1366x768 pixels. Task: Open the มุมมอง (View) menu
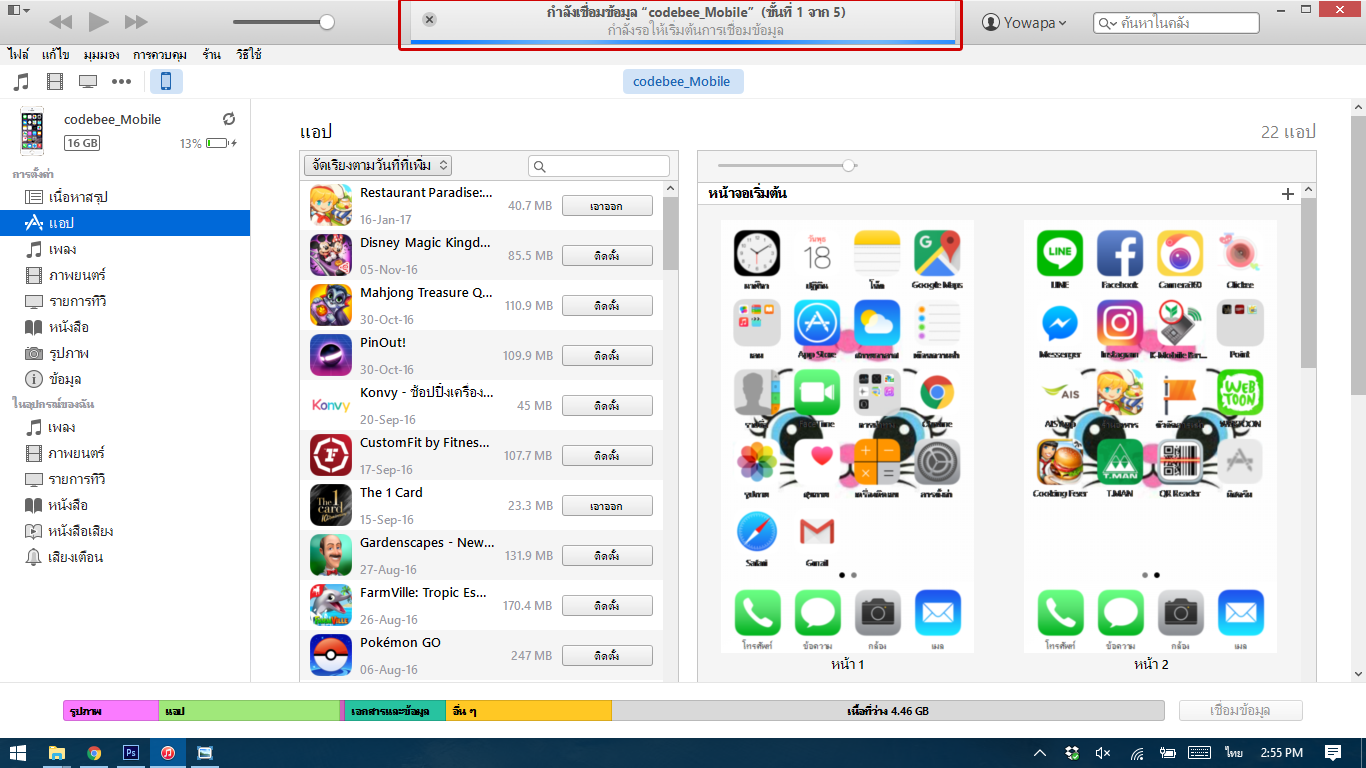coord(103,55)
